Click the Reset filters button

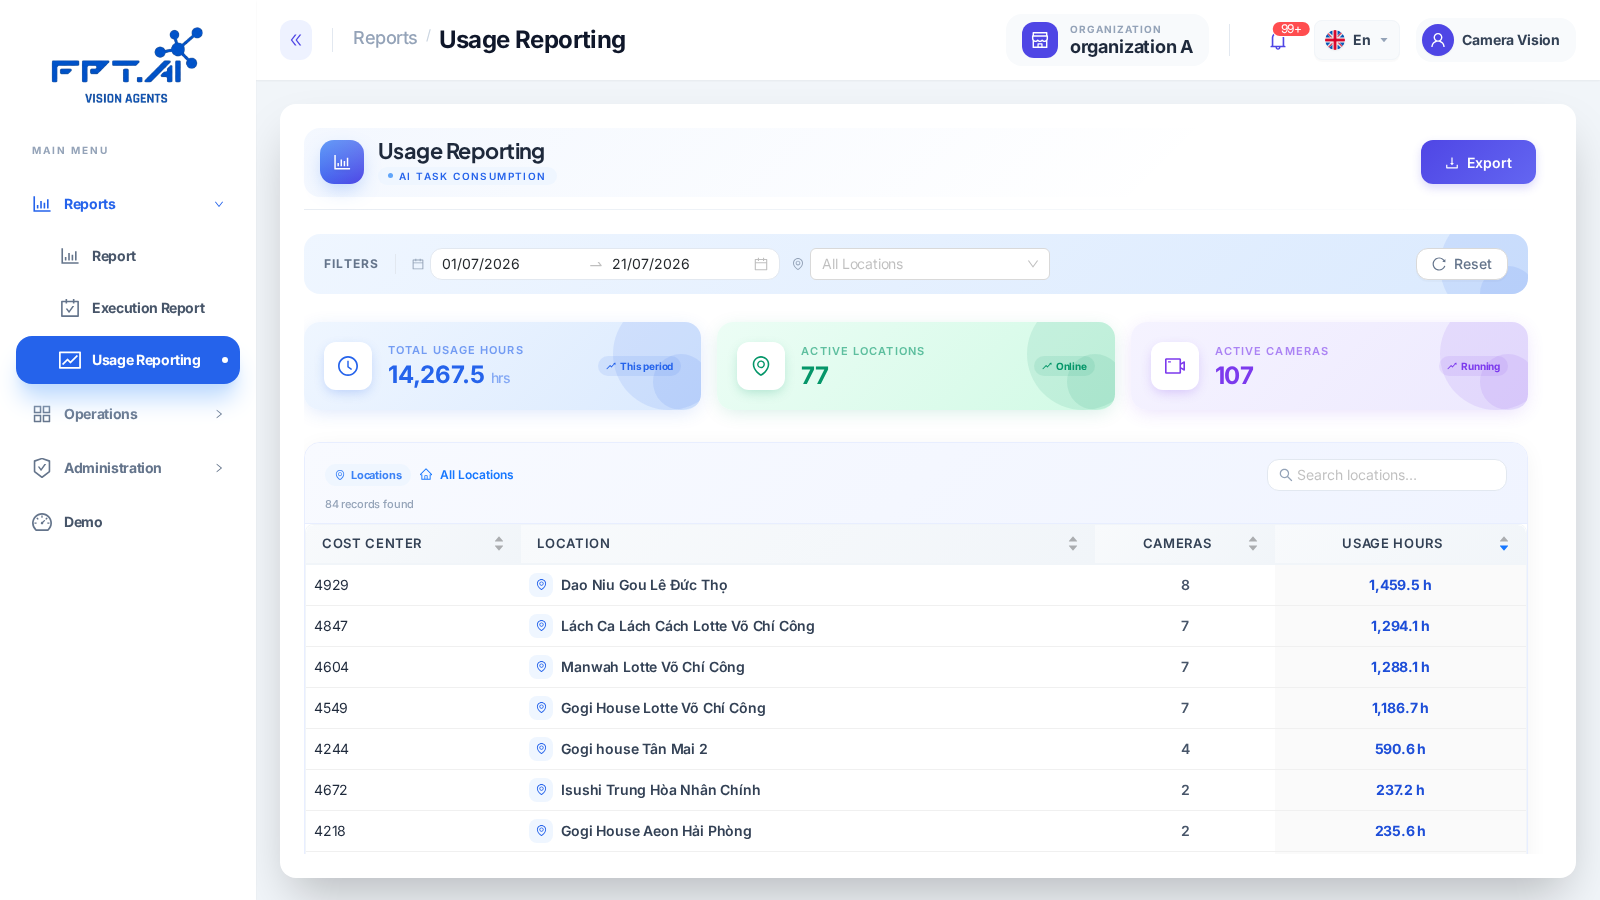click(x=1462, y=264)
